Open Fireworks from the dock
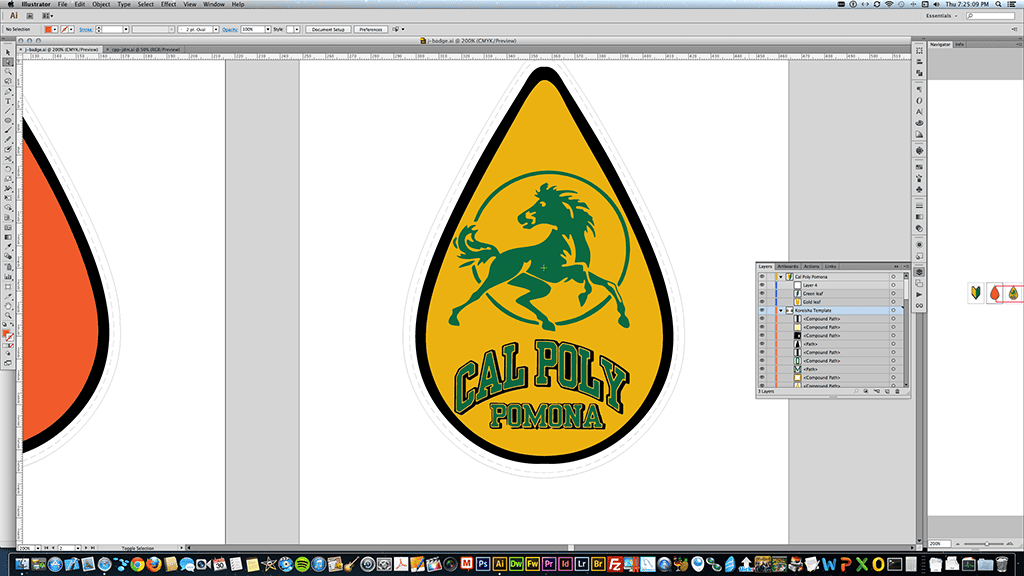The width and height of the screenshot is (1024, 576). tap(532, 564)
